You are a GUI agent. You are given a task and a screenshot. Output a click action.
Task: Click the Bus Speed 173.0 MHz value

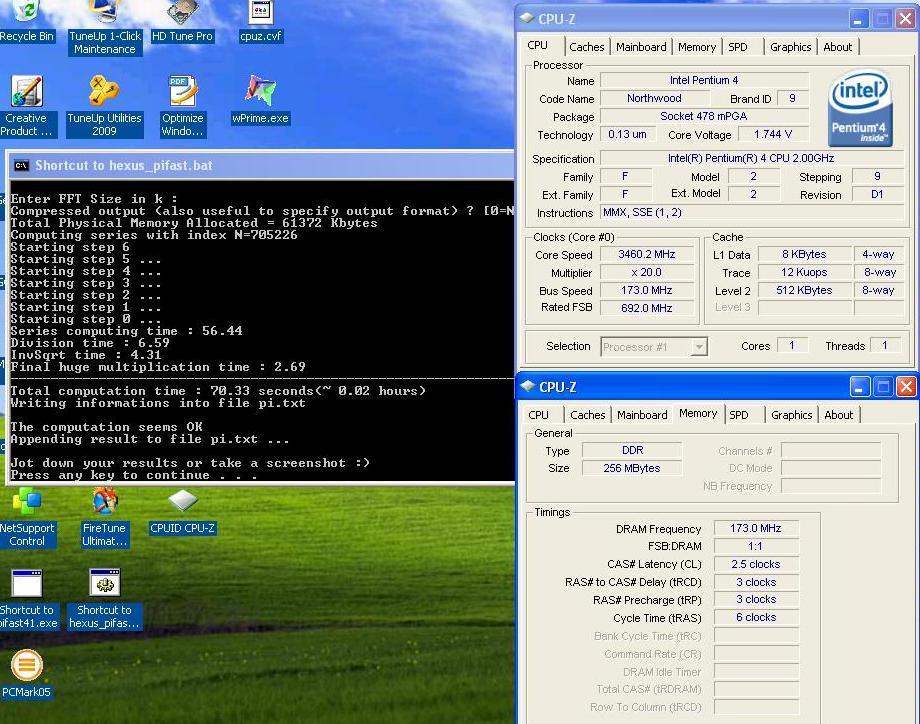click(x=647, y=290)
